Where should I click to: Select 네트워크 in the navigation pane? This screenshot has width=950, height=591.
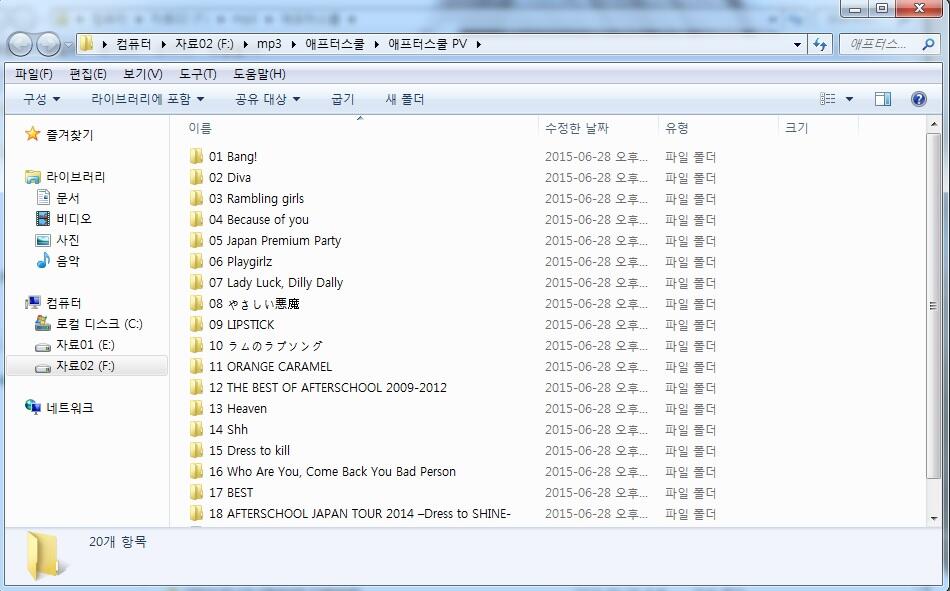[70, 408]
